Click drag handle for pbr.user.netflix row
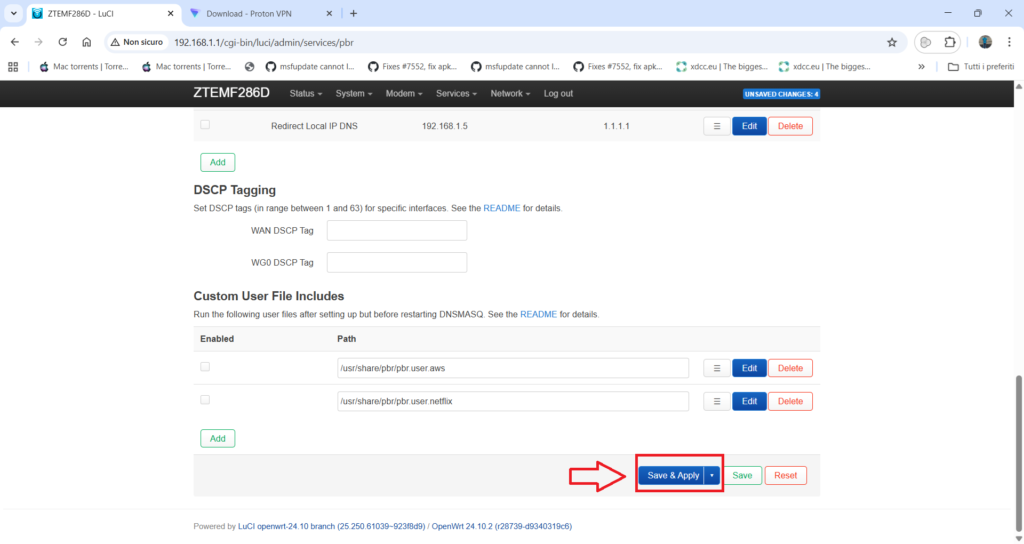The width and height of the screenshot is (1024, 544). tap(716, 401)
